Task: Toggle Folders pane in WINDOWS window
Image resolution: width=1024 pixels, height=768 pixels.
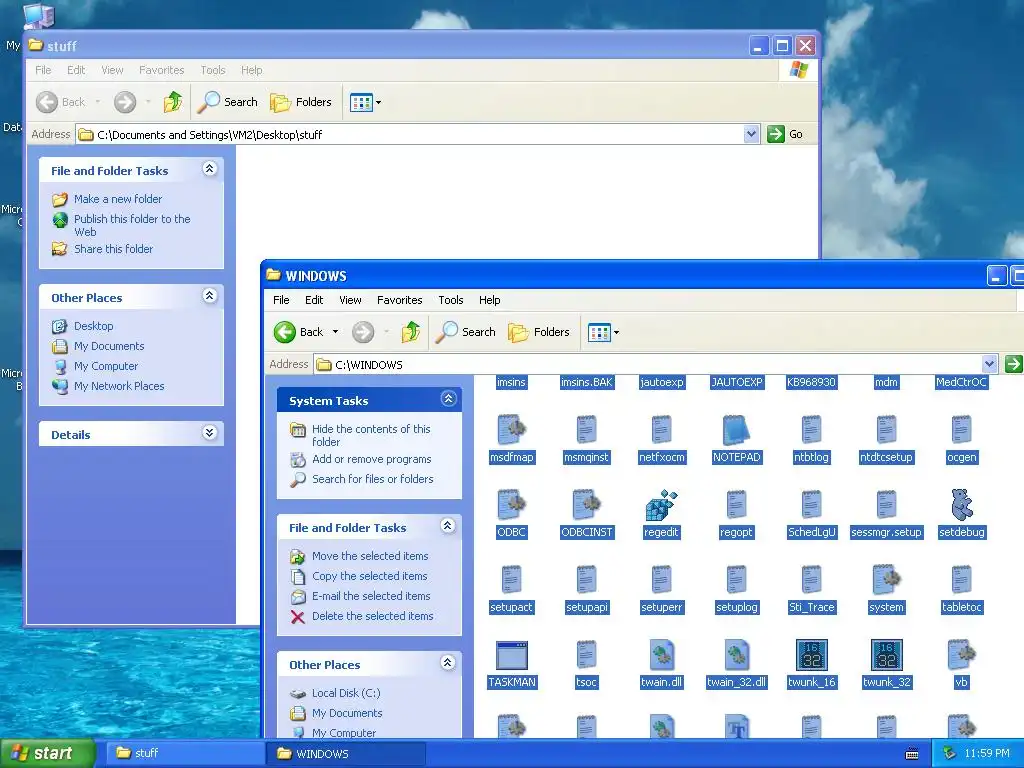Action: click(539, 332)
